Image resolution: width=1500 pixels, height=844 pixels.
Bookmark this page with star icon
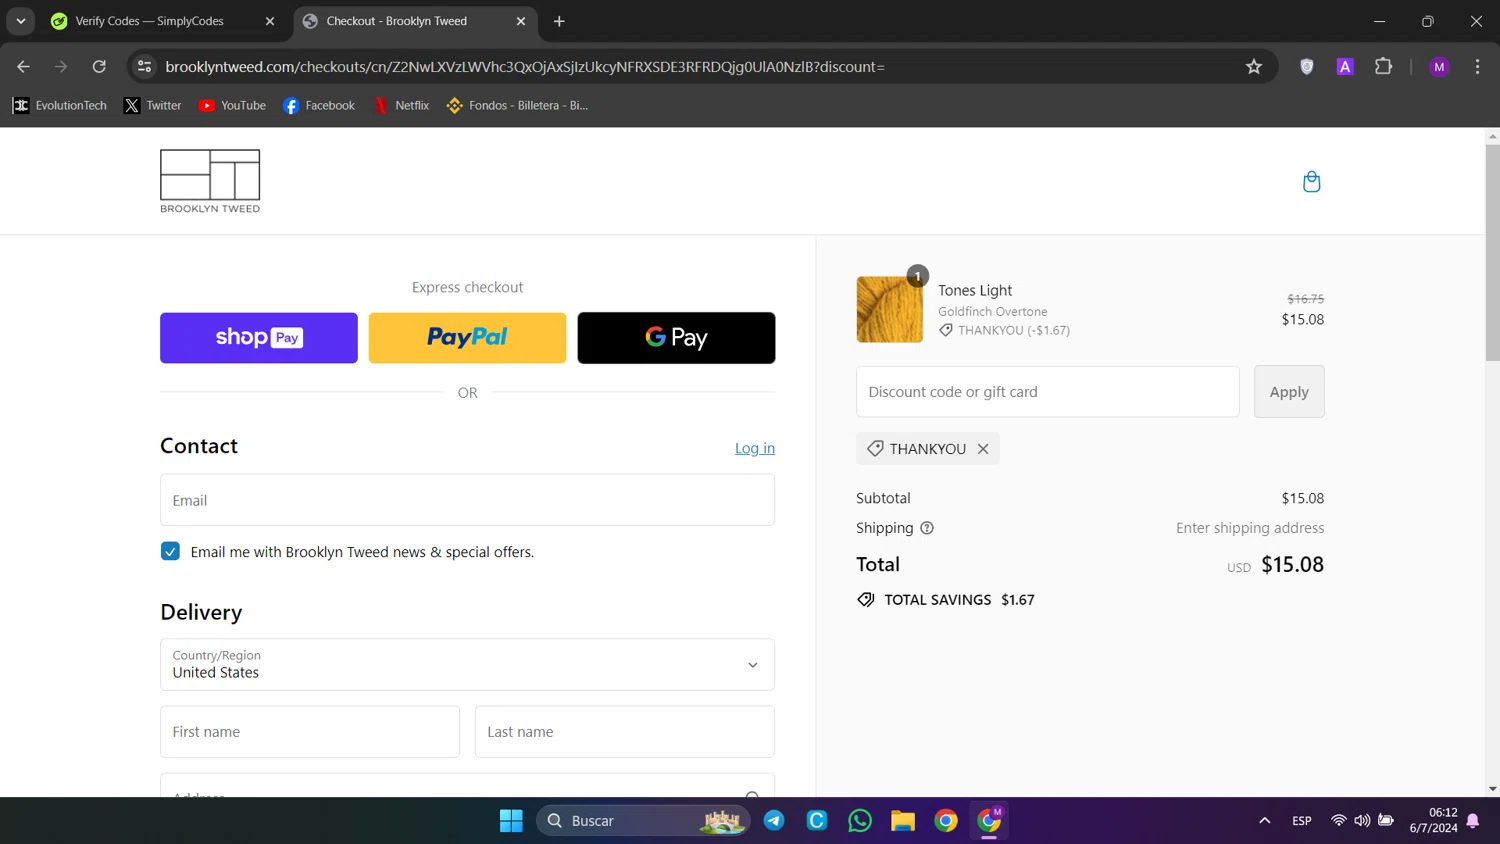tap(1254, 67)
